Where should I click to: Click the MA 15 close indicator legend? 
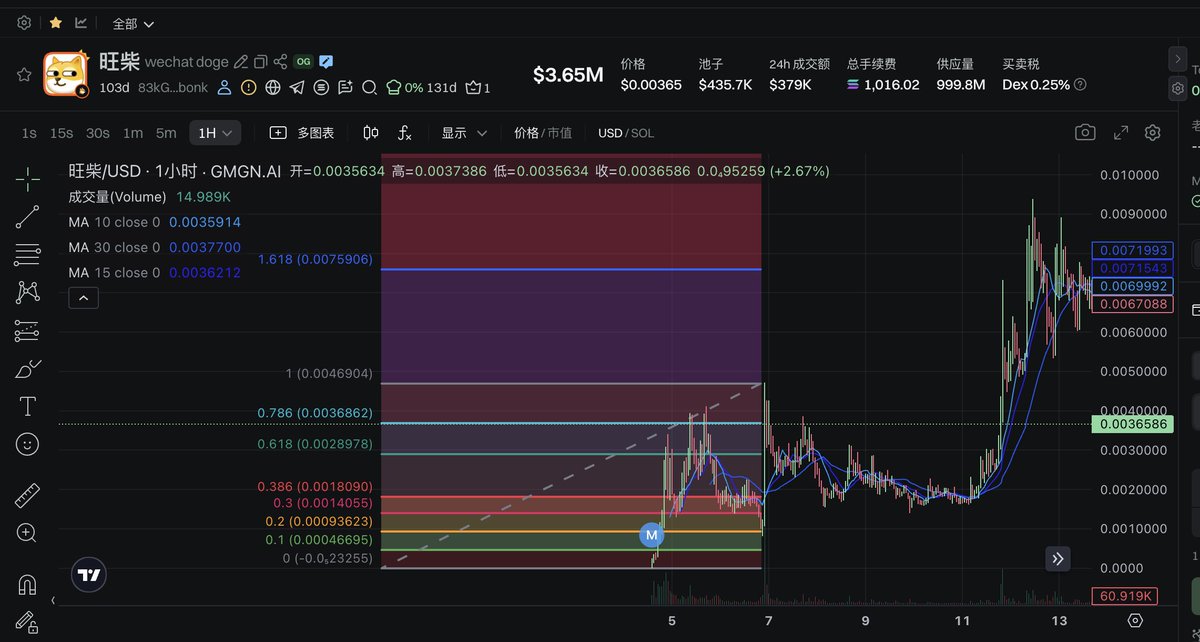coord(155,272)
